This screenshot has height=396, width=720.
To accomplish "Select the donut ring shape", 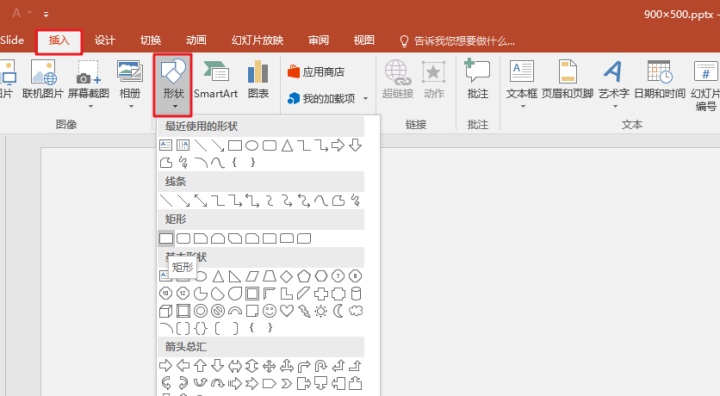I will 200,311.
